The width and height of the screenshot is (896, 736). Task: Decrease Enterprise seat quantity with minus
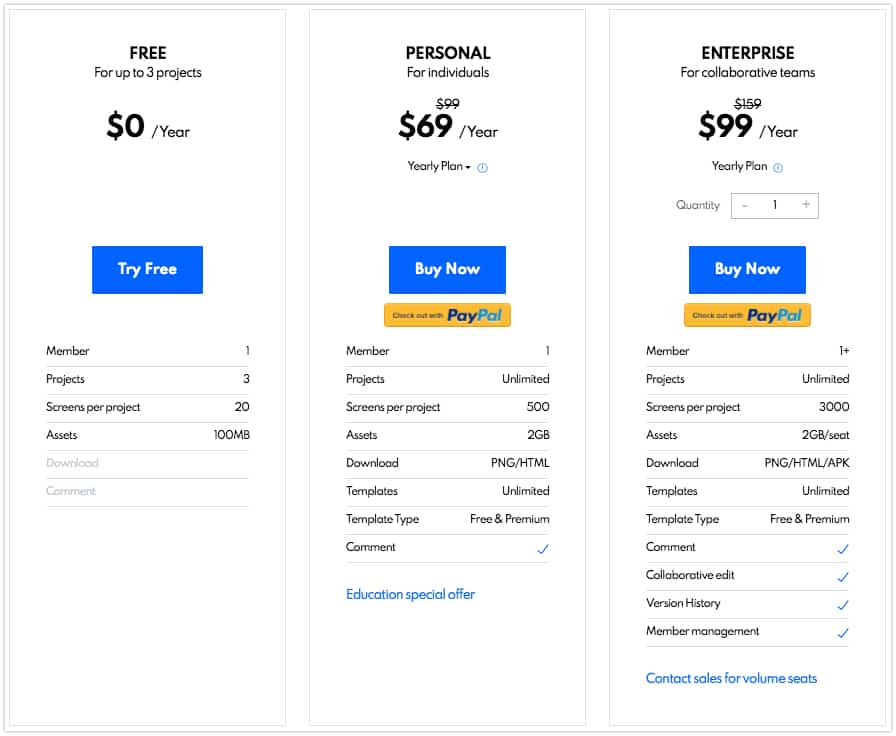click(x=745, y=205)
